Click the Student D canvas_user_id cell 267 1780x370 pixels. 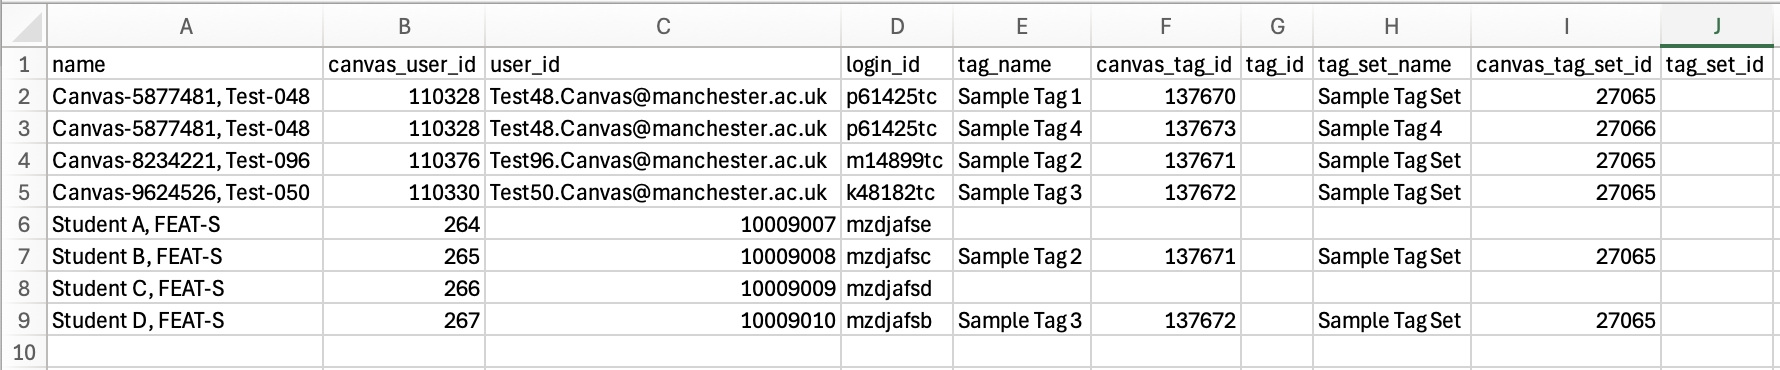tap(404, 321)
